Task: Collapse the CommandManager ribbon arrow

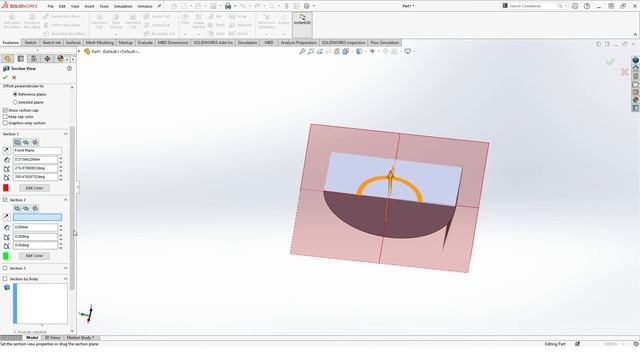Action: tap(635, 34)
